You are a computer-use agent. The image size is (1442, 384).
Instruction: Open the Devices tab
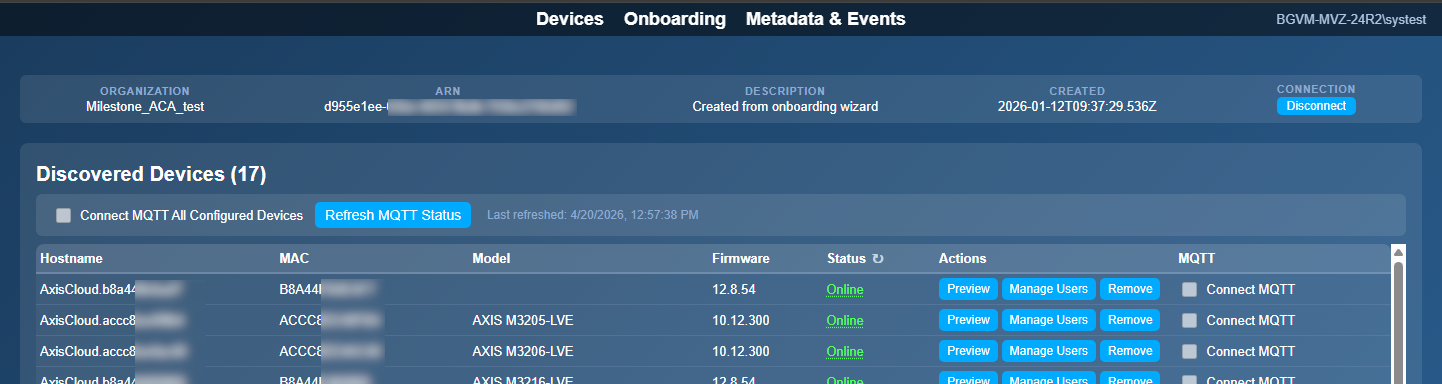click(570, 19)
